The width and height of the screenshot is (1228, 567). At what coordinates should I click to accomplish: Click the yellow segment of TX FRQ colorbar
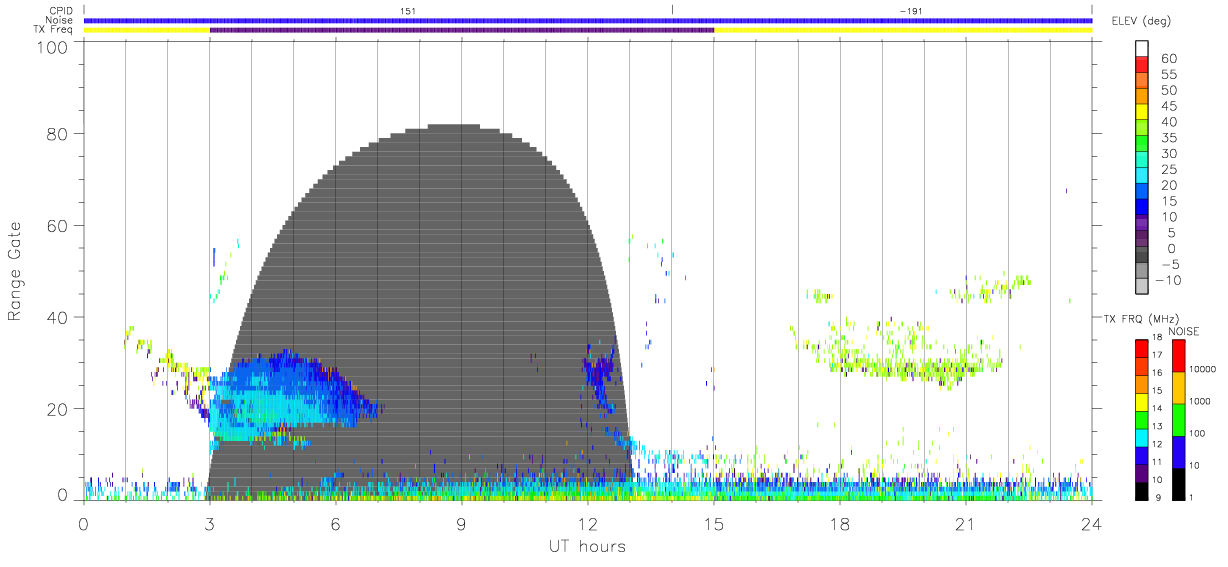click(x=1142, y=401)
